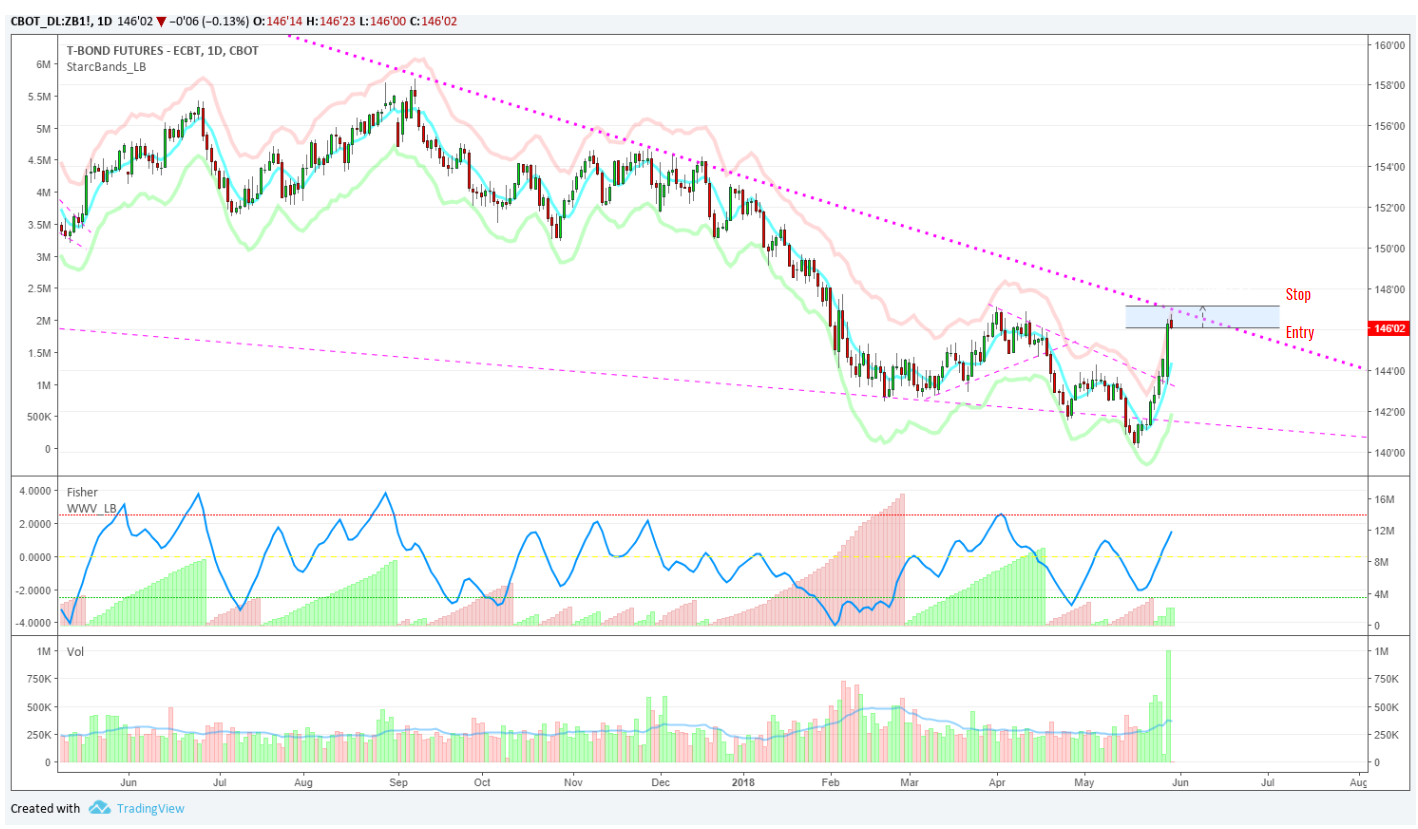Click the TradingView cloud logo icon
This screenshot has width=1418, height=829.
pyautogui.click(x=98, y=808)
